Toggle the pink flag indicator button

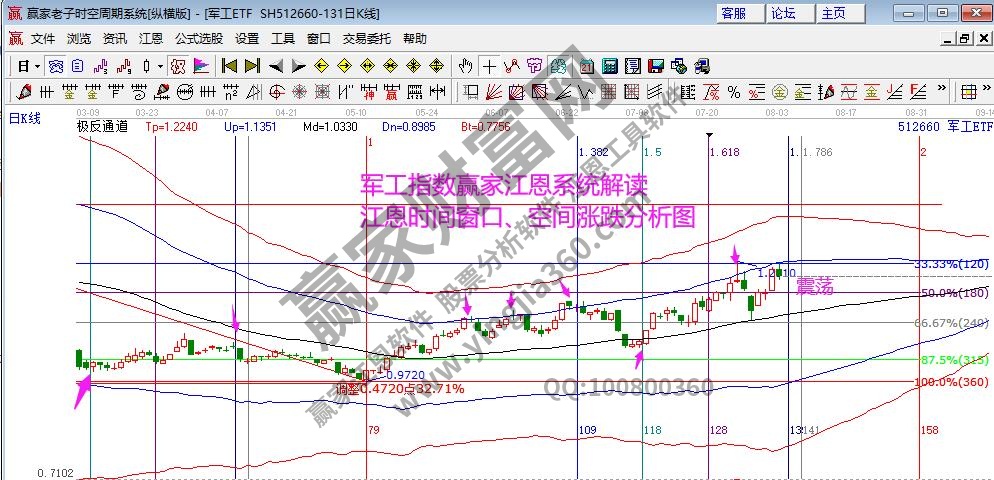[201, 66]
